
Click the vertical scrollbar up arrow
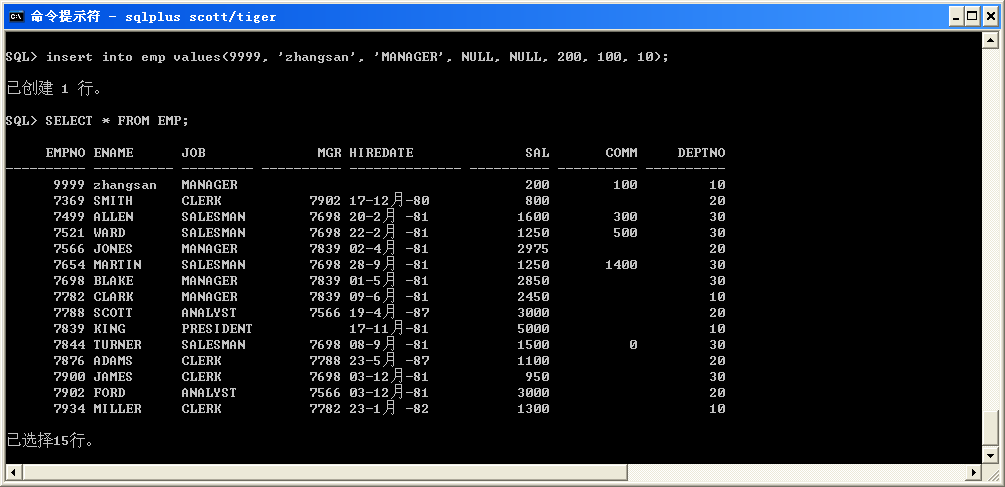(990, 42)
